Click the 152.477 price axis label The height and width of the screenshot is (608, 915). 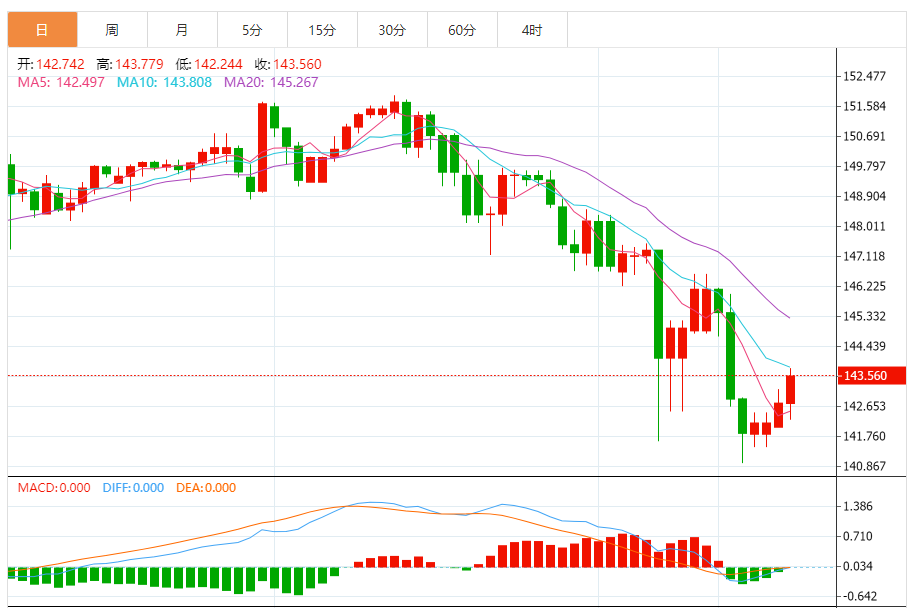pyautogui.click(x=864, y=76)
